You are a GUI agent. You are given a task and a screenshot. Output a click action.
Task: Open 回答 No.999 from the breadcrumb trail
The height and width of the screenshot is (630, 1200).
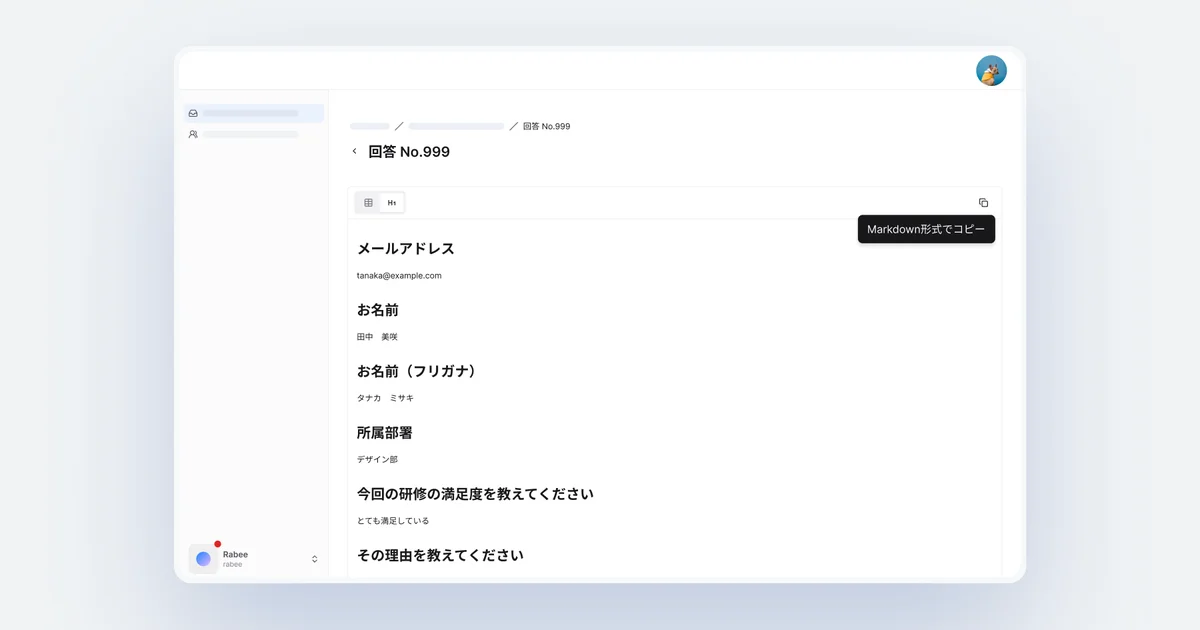(544, 126)
